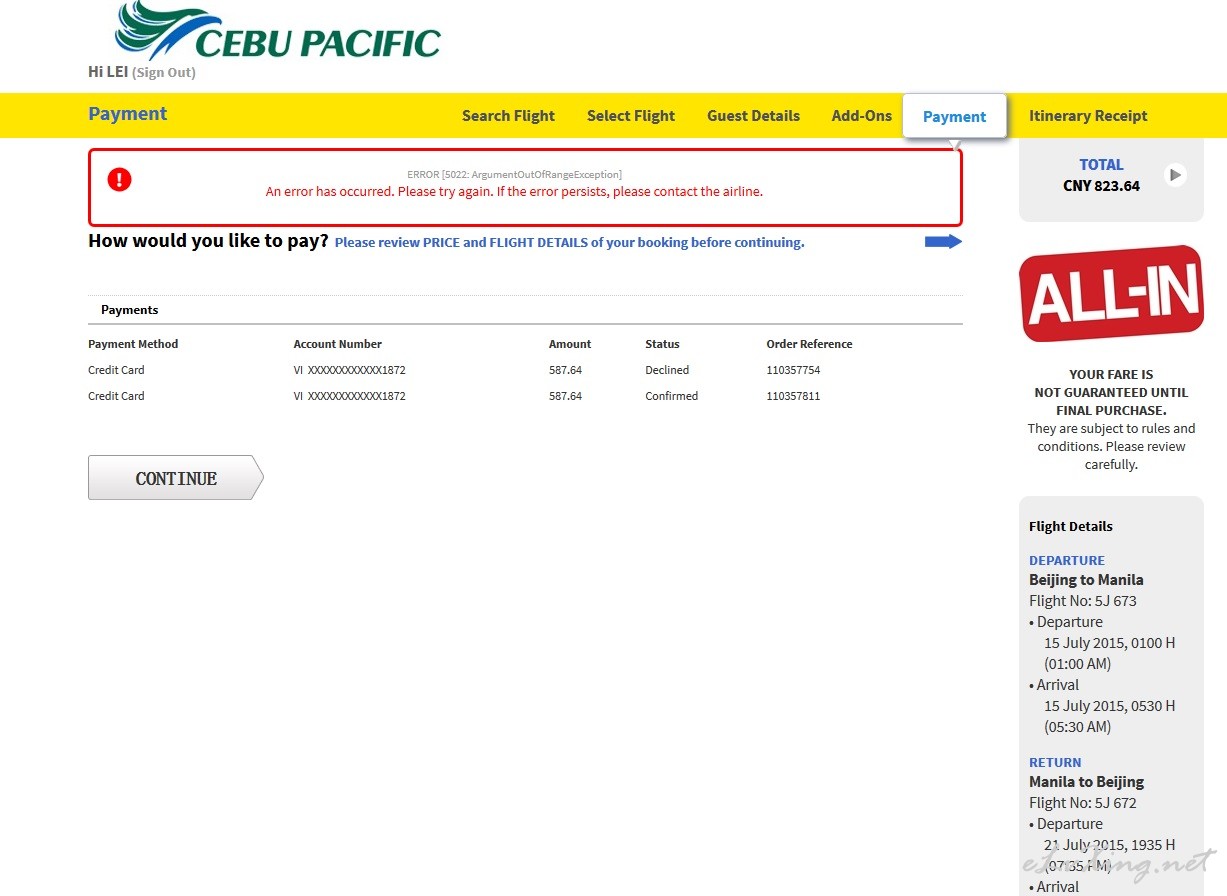The image size is (1227, 896).
Task: Click the Confirmed row's Credit Card method
Action: 116,396
